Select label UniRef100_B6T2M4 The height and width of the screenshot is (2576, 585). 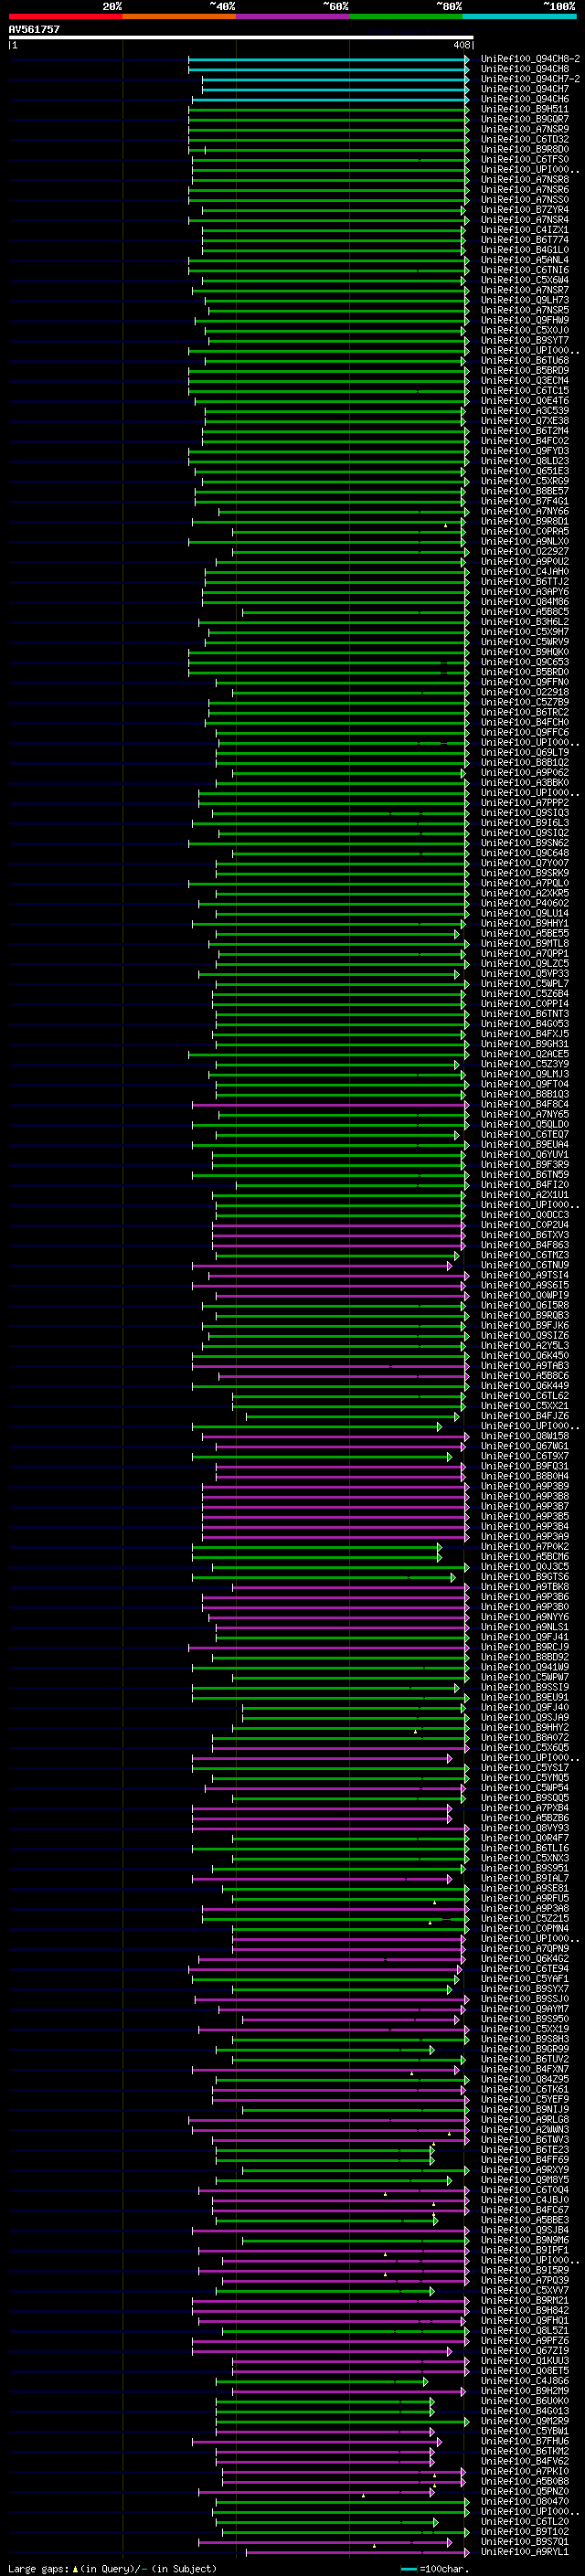pos(525,431)
